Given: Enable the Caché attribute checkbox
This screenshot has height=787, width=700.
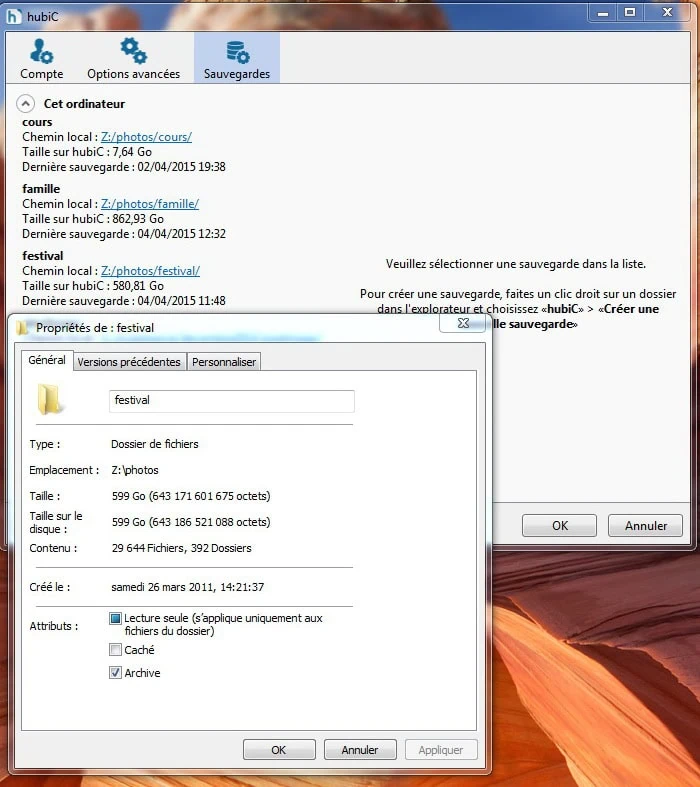Looking at the screenshot, I should pyautogui.click(x=116, y=650).
